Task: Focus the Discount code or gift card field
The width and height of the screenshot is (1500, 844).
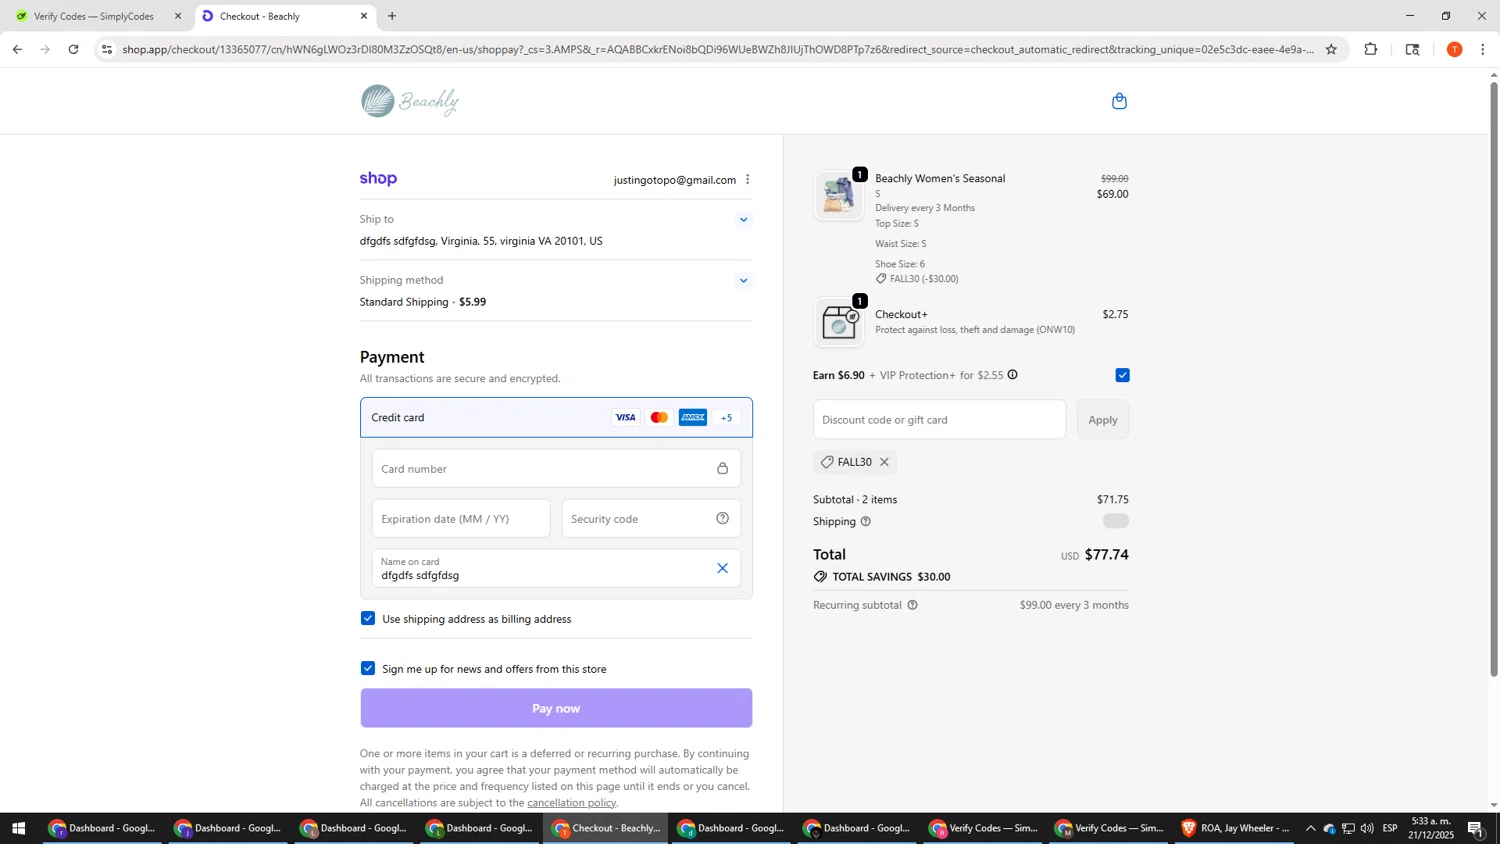Action: [939, 420]
